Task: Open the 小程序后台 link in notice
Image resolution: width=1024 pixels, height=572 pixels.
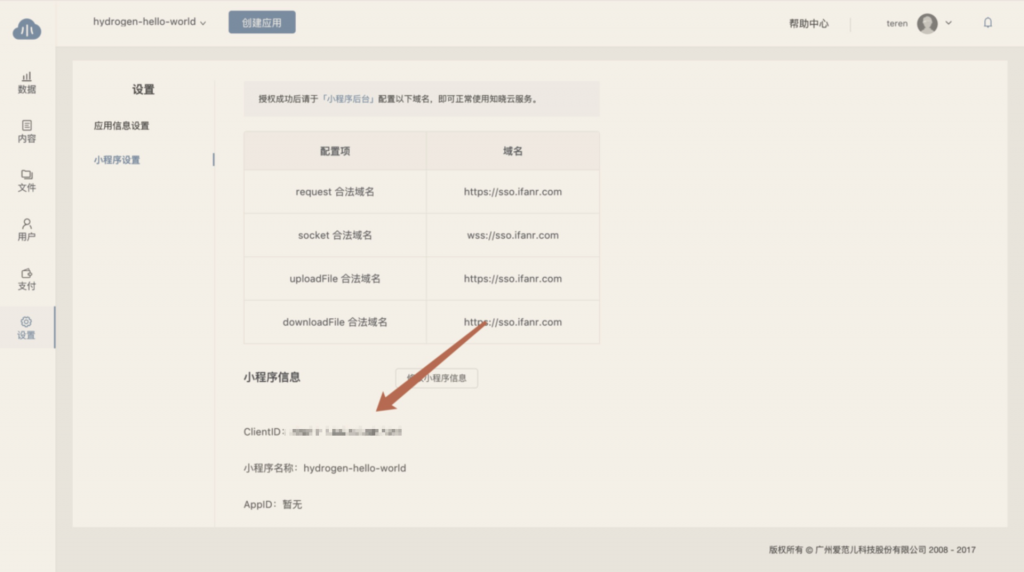Action: (x=349, y=99)
